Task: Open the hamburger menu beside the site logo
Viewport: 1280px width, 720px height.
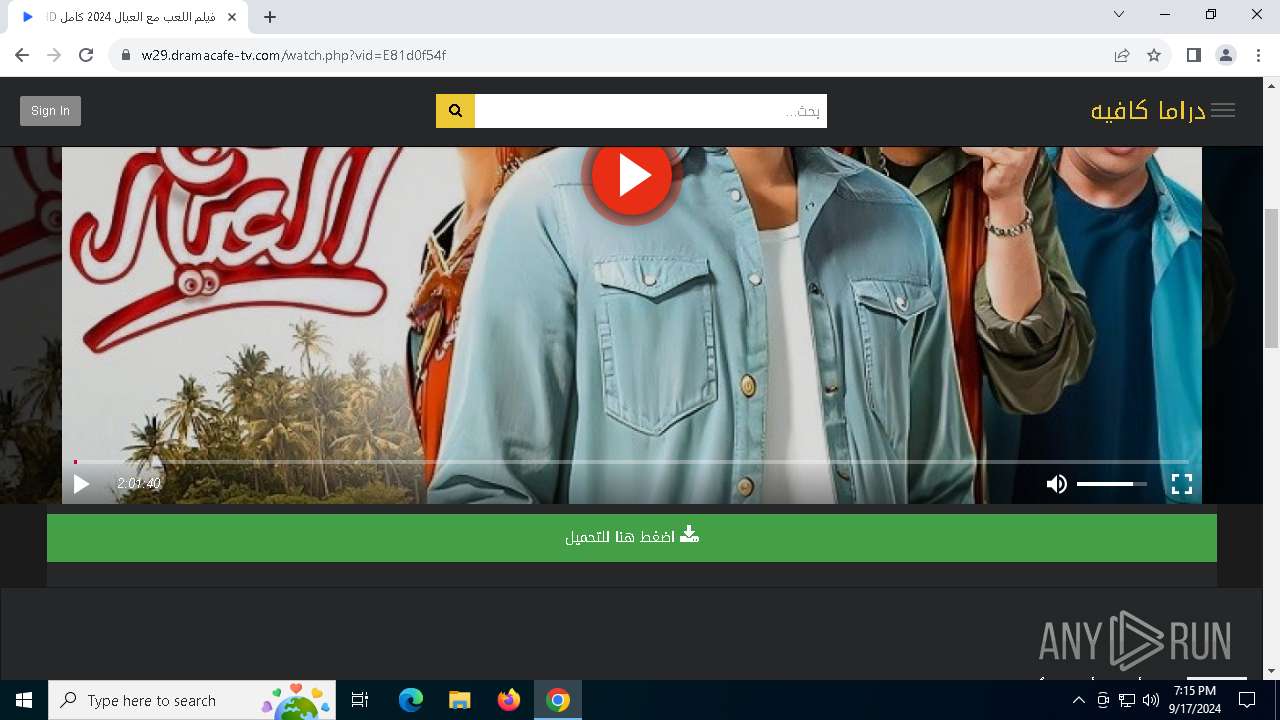Action: [1222, 111]
